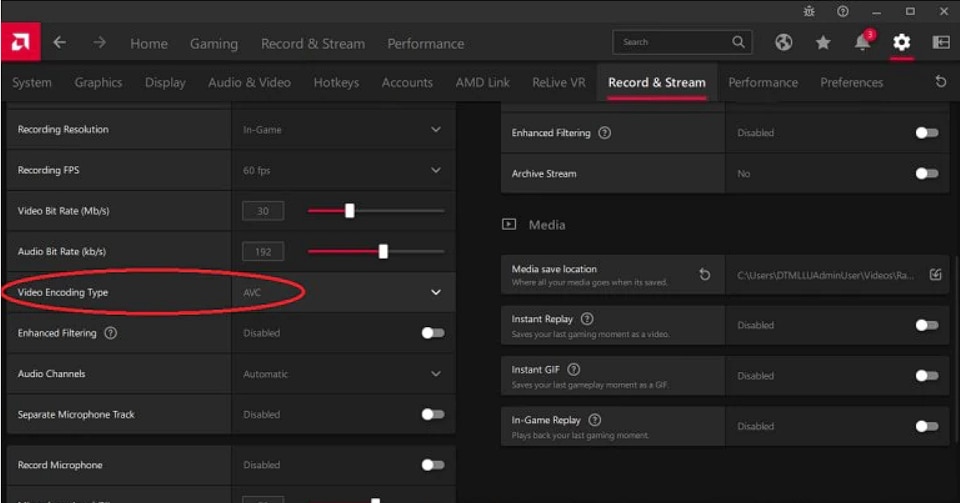Browse for Media save location folder
The image size is (960, 503).
click(935, 275)
